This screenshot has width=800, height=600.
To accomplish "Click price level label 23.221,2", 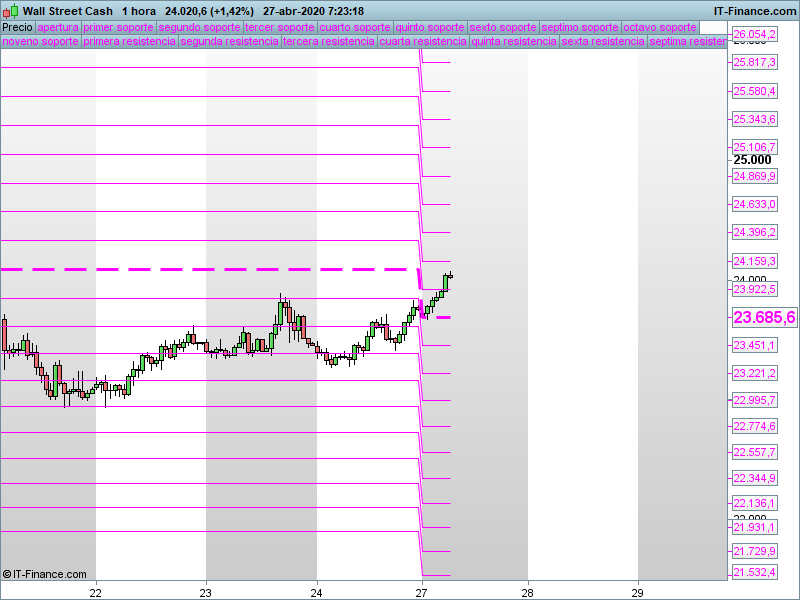I will pos(755,373).
